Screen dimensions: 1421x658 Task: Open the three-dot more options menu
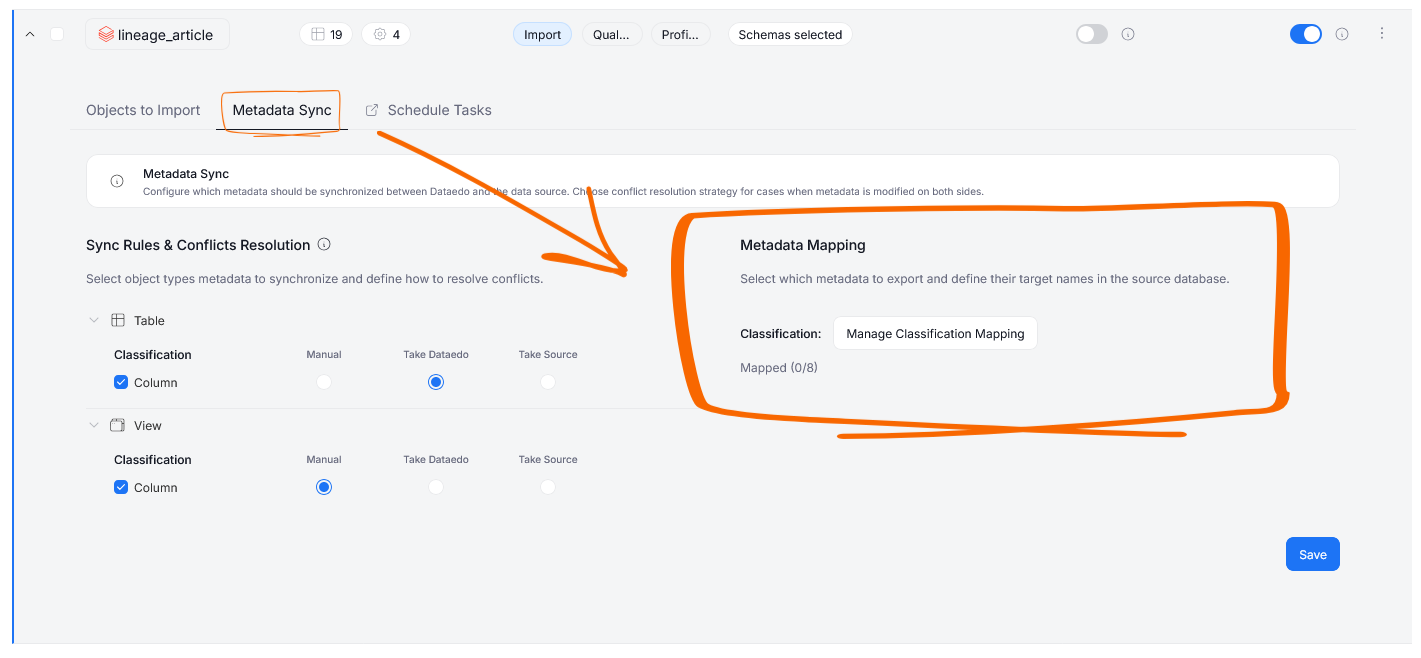click(x=1382, y=33)
